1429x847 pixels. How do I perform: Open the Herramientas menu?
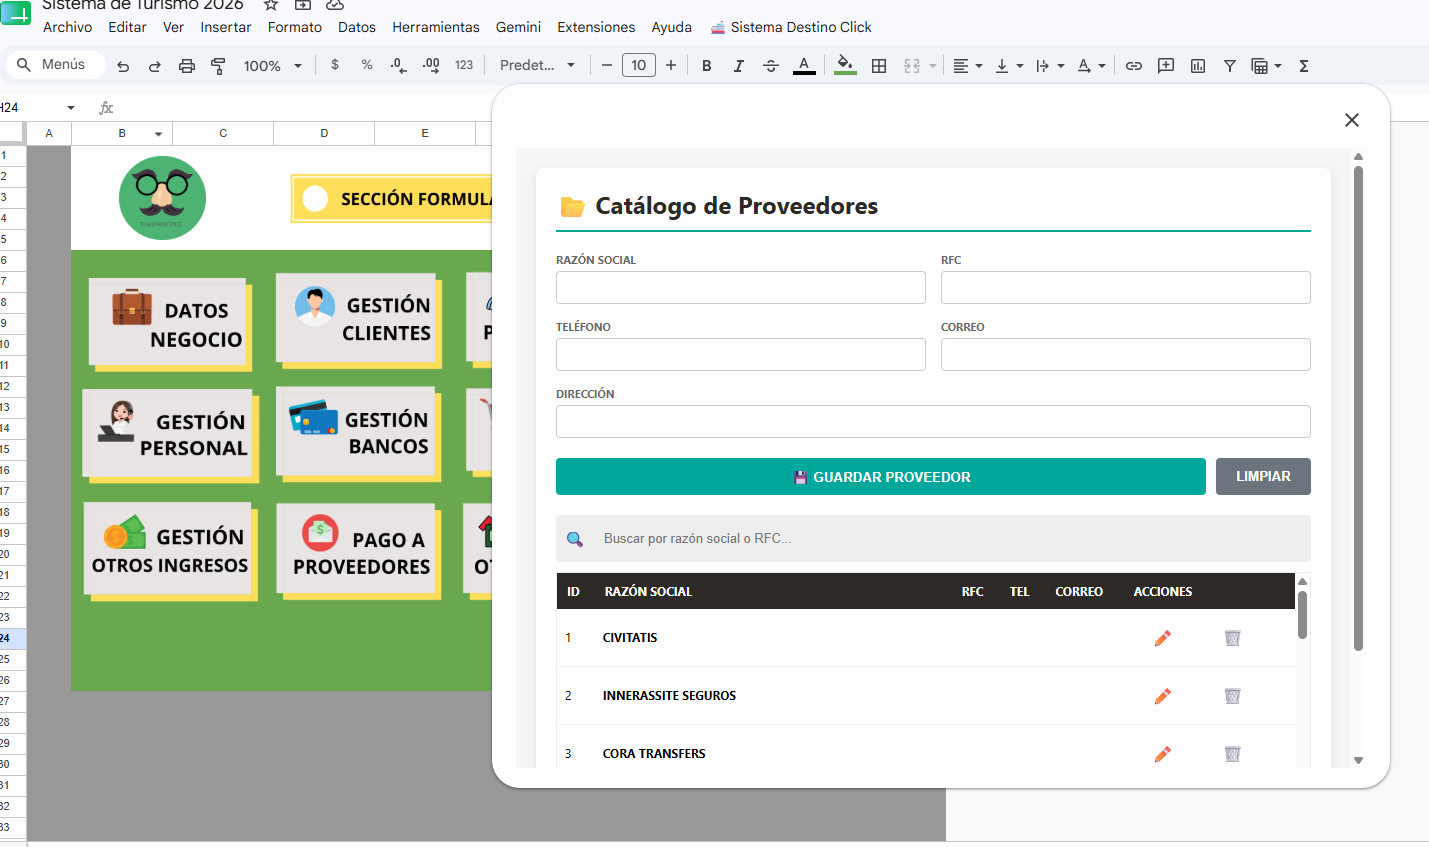coord(436,27)
